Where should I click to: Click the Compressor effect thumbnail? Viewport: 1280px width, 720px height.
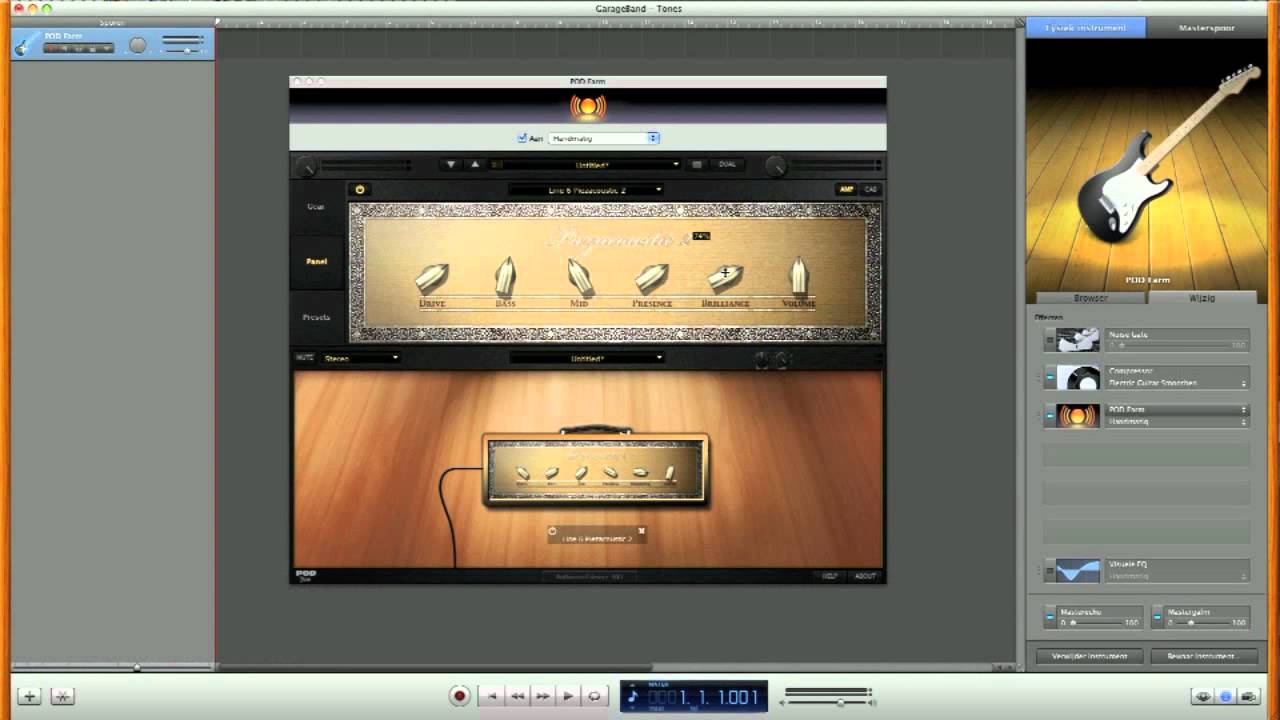(x=1078, y=378)
